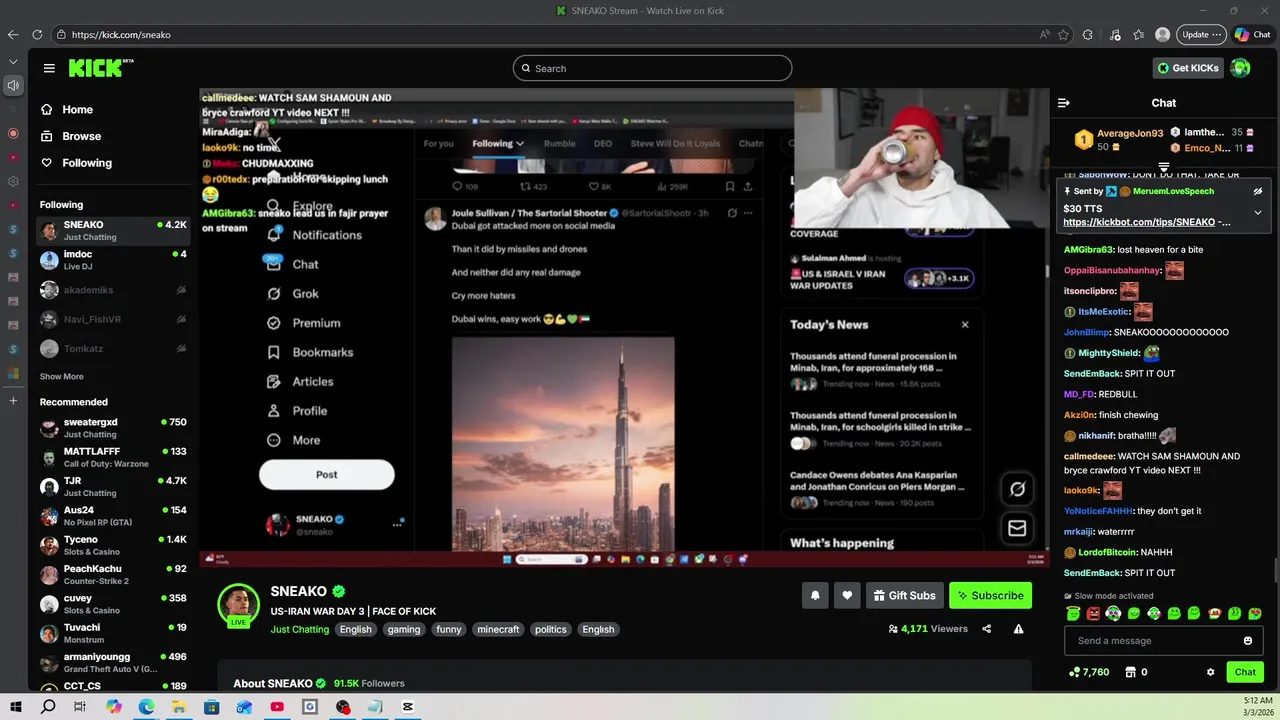Click the gaming tag

(404, 629)
